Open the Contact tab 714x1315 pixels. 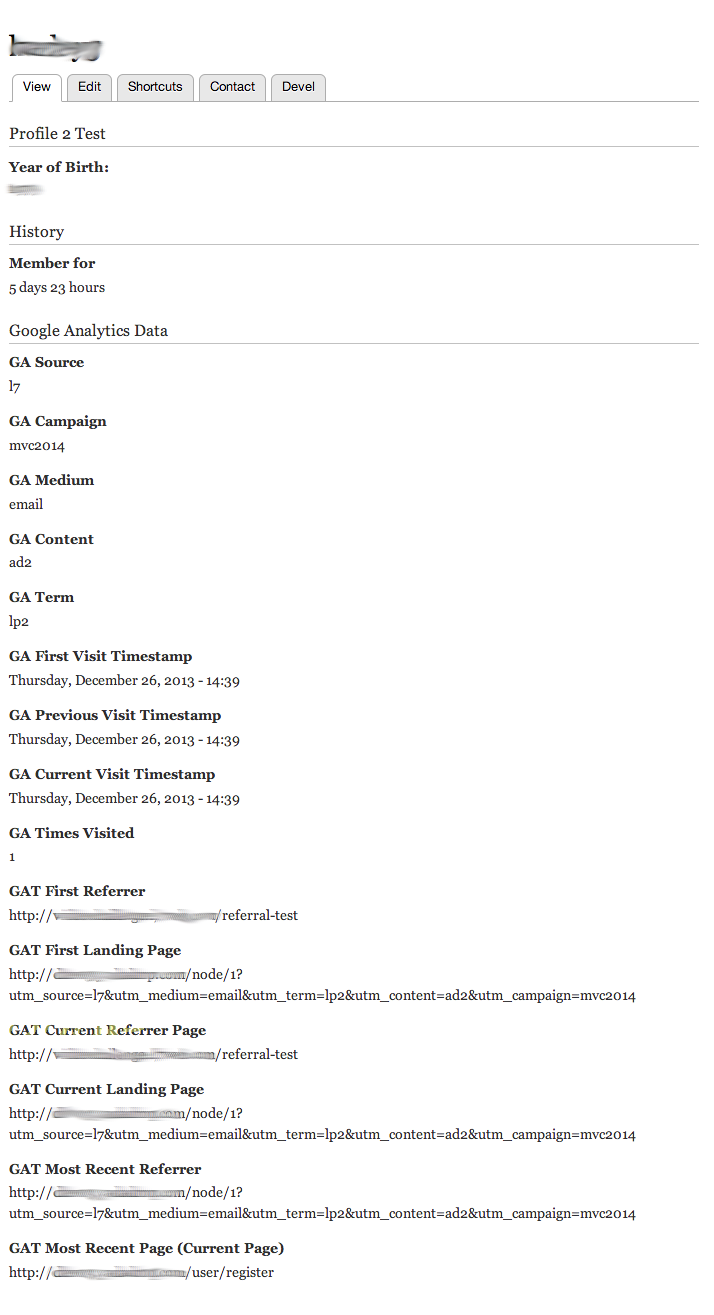click(x=233, y=87)
